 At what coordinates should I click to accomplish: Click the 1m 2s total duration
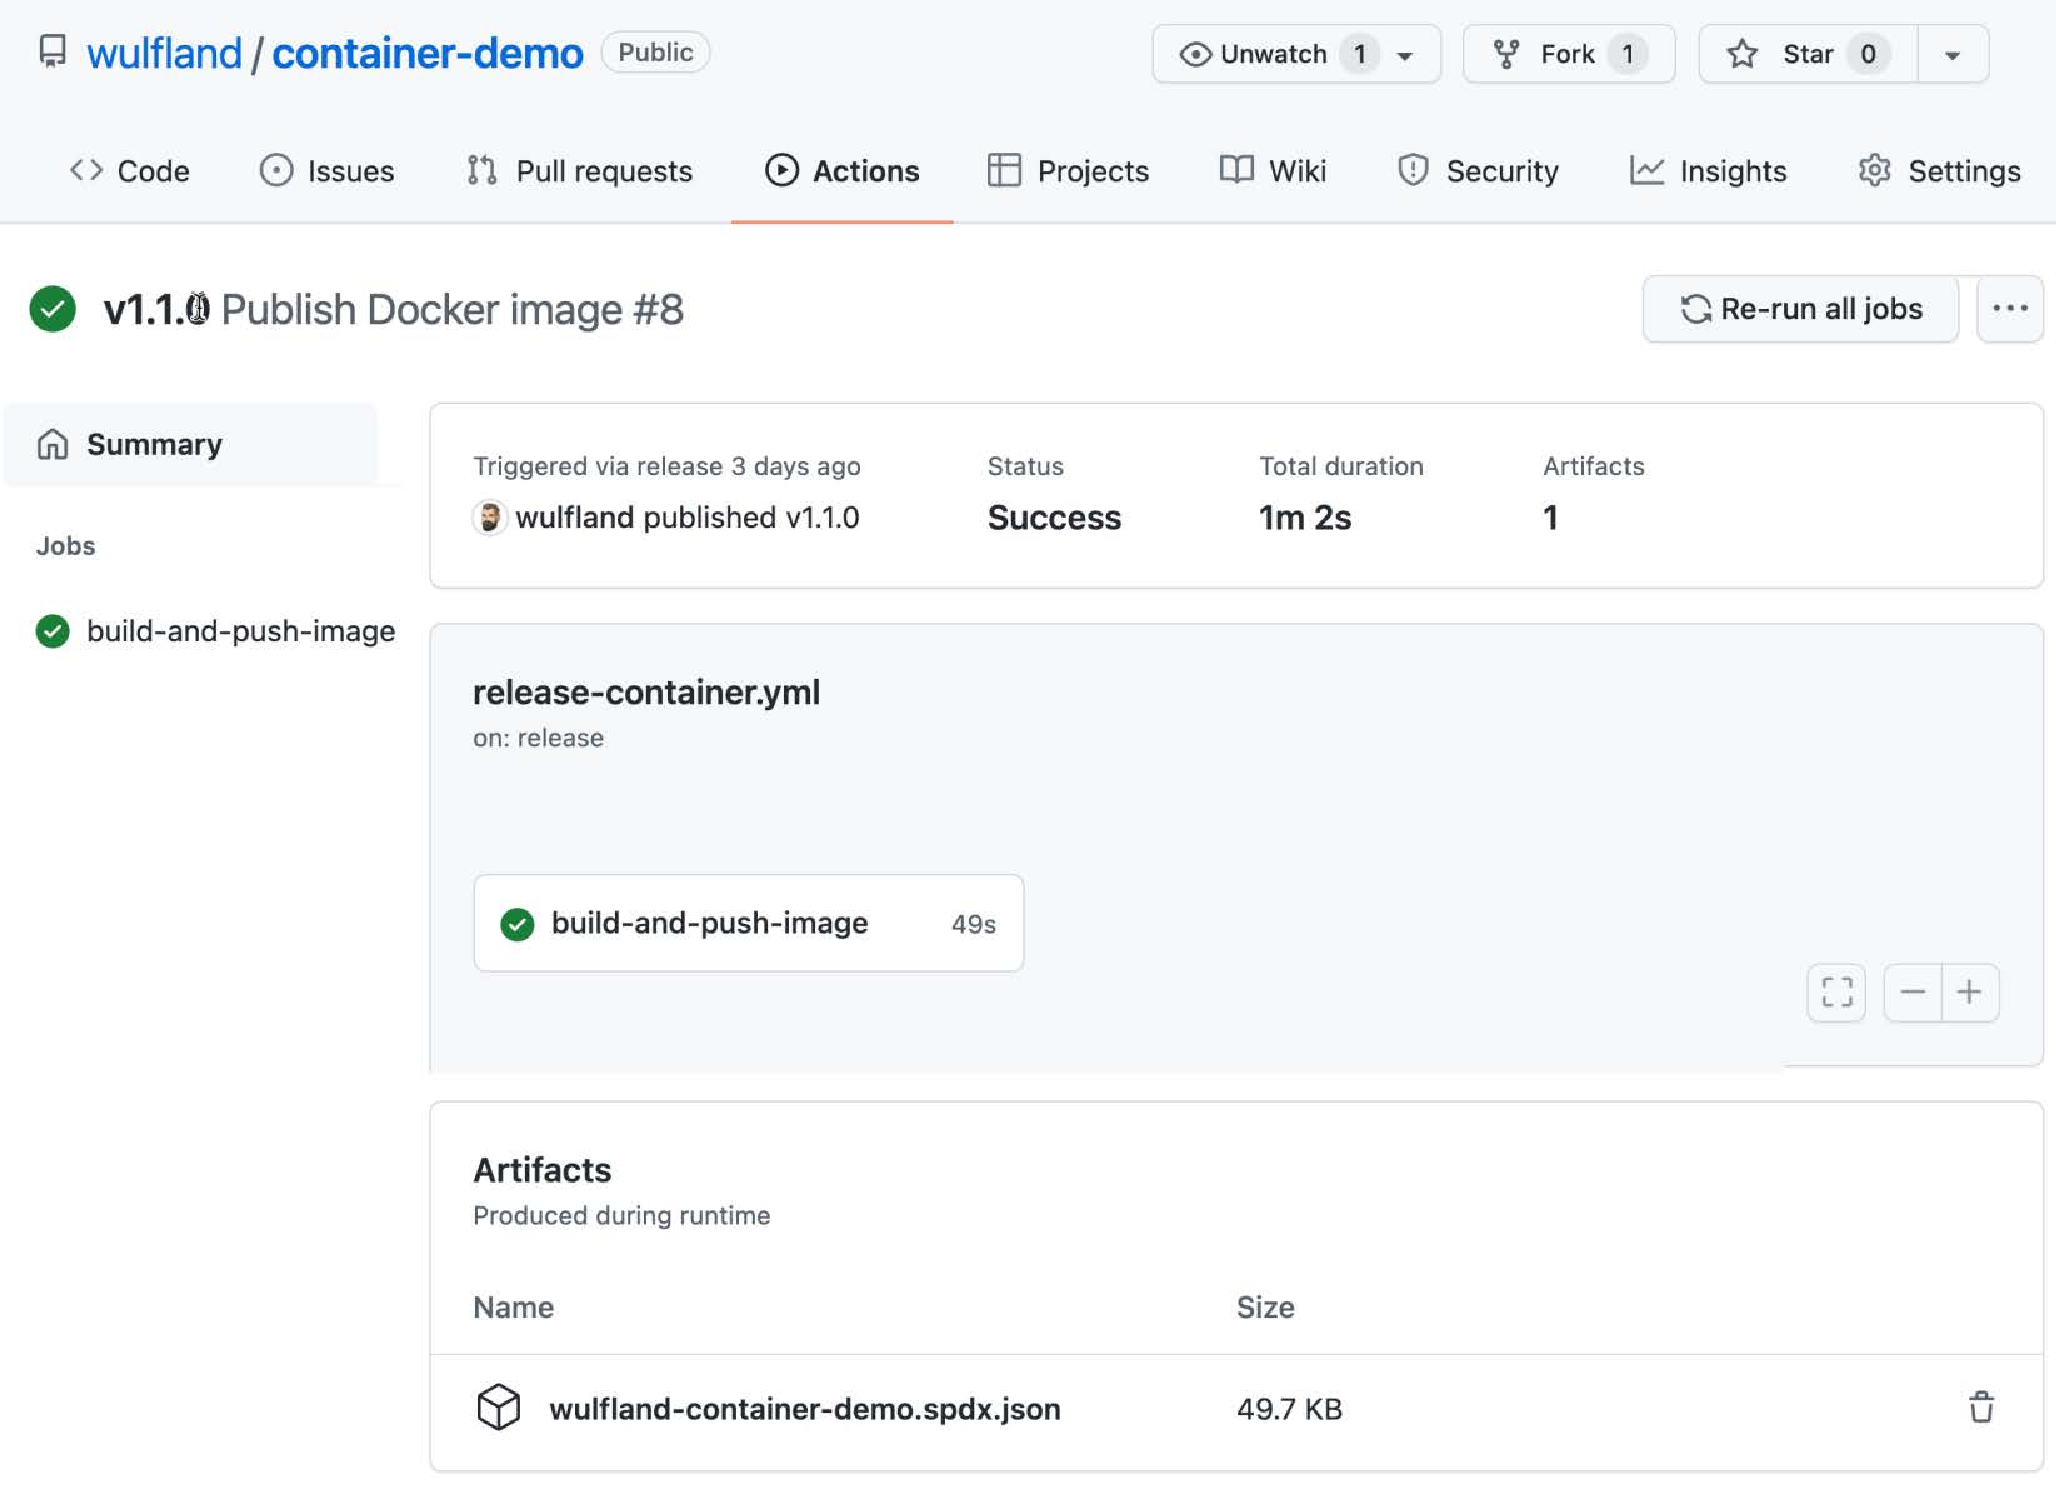click(x=1304, y=517)
